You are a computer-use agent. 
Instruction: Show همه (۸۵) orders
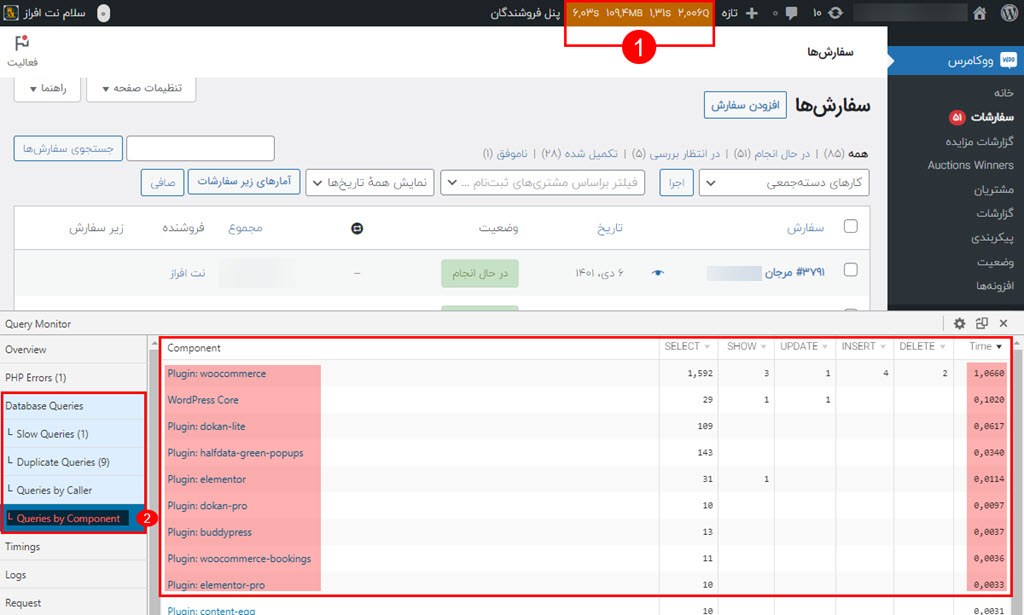tap(845, 153)
